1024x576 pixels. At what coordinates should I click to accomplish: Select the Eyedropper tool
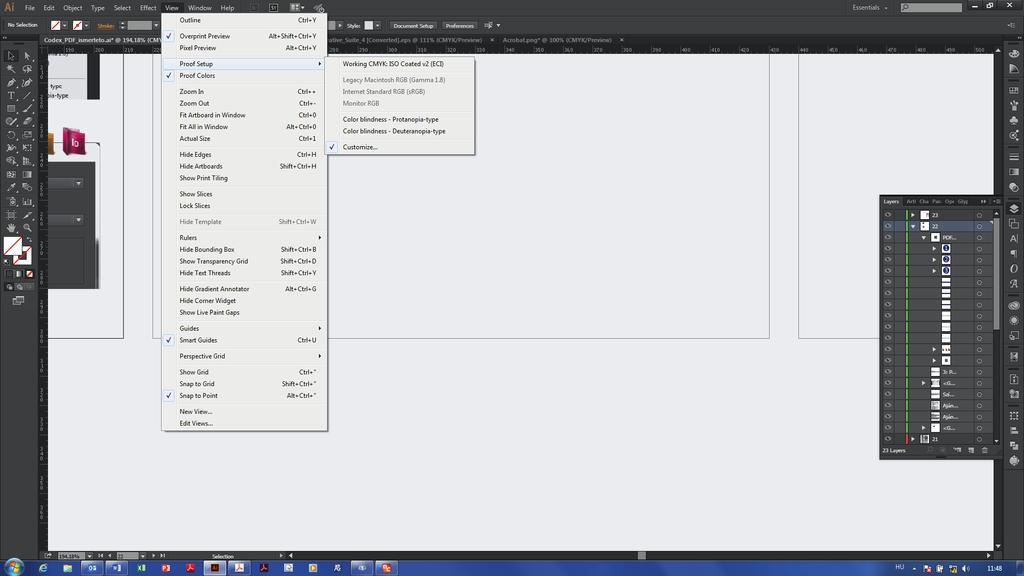[x=11, y=187]
